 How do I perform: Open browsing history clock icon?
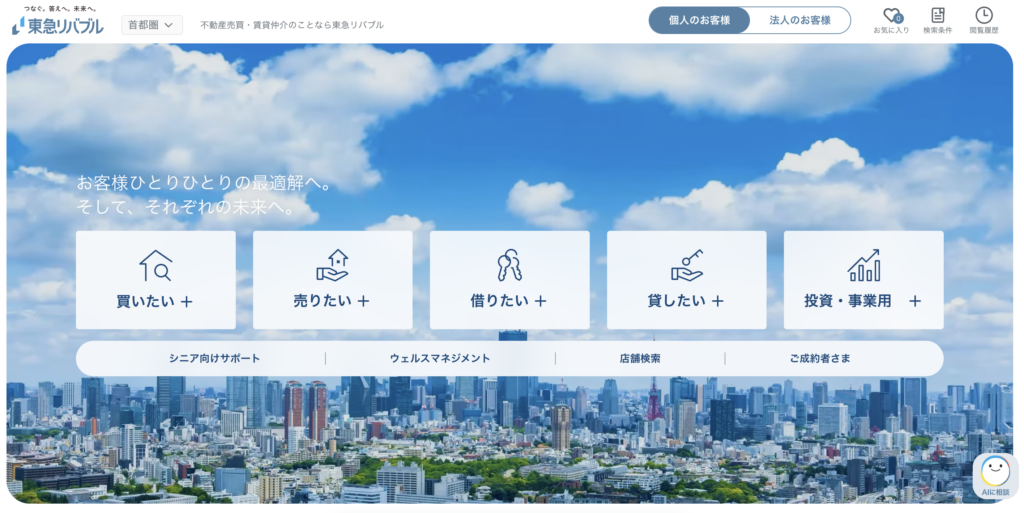(984, 16)
